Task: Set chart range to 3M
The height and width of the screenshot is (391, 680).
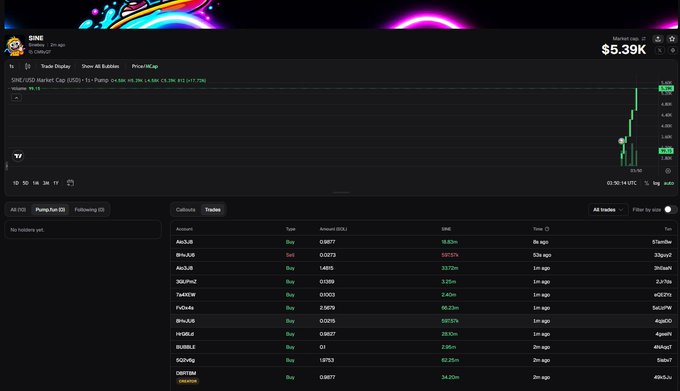Action: click(x=46, y=183)
